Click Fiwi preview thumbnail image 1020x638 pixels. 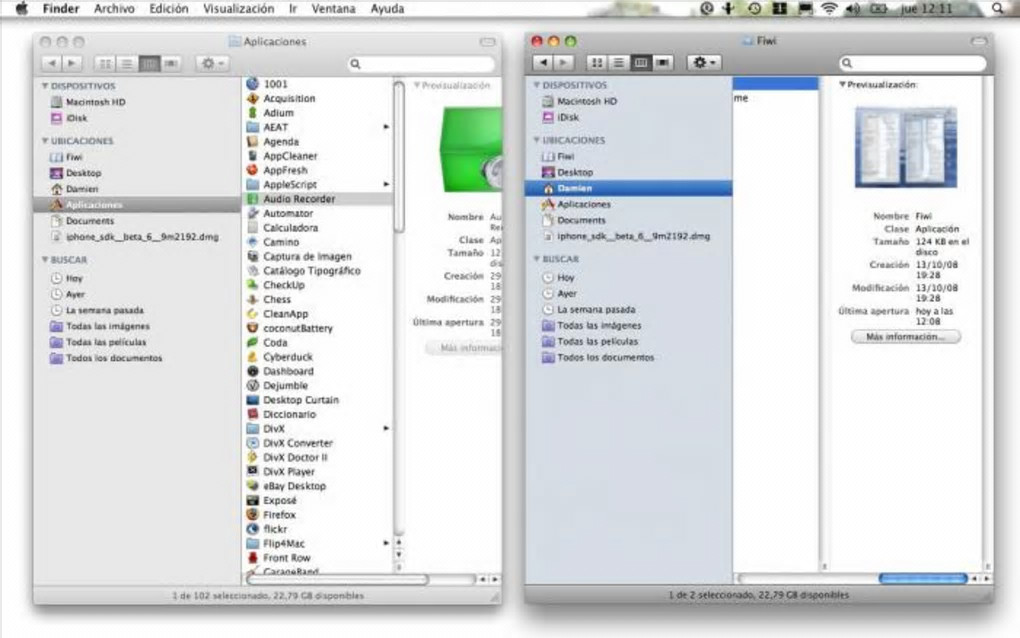tap(906, 147)
